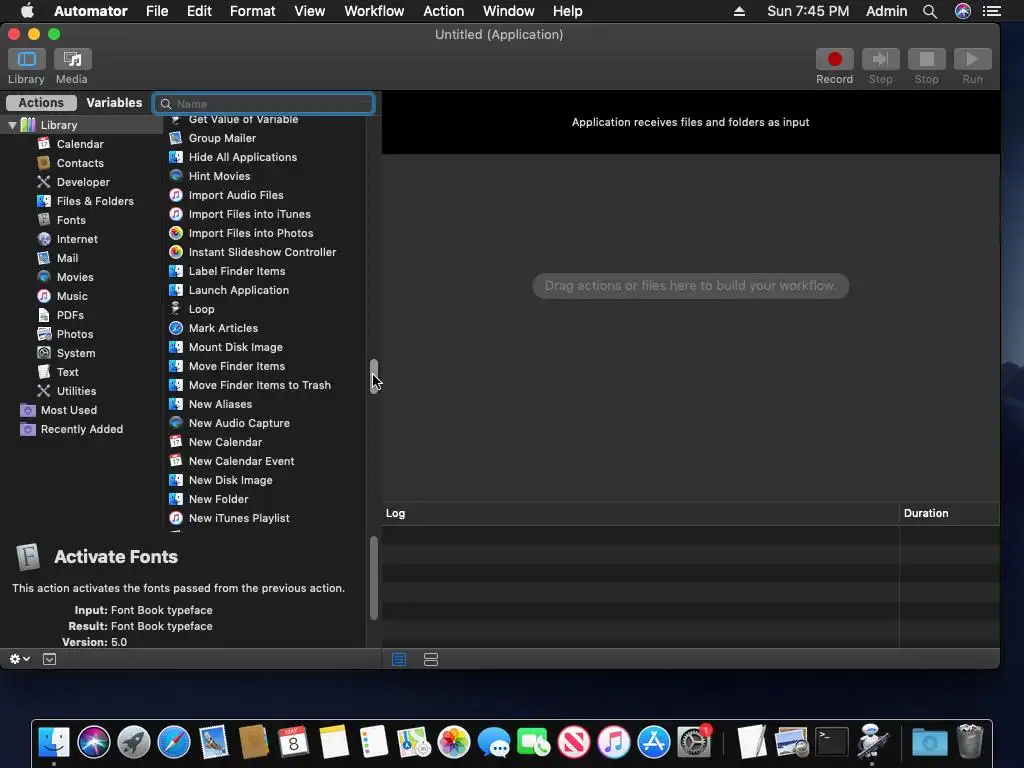
Task: Open the Recently Added smart group
Action: click(x=82, y=428)
